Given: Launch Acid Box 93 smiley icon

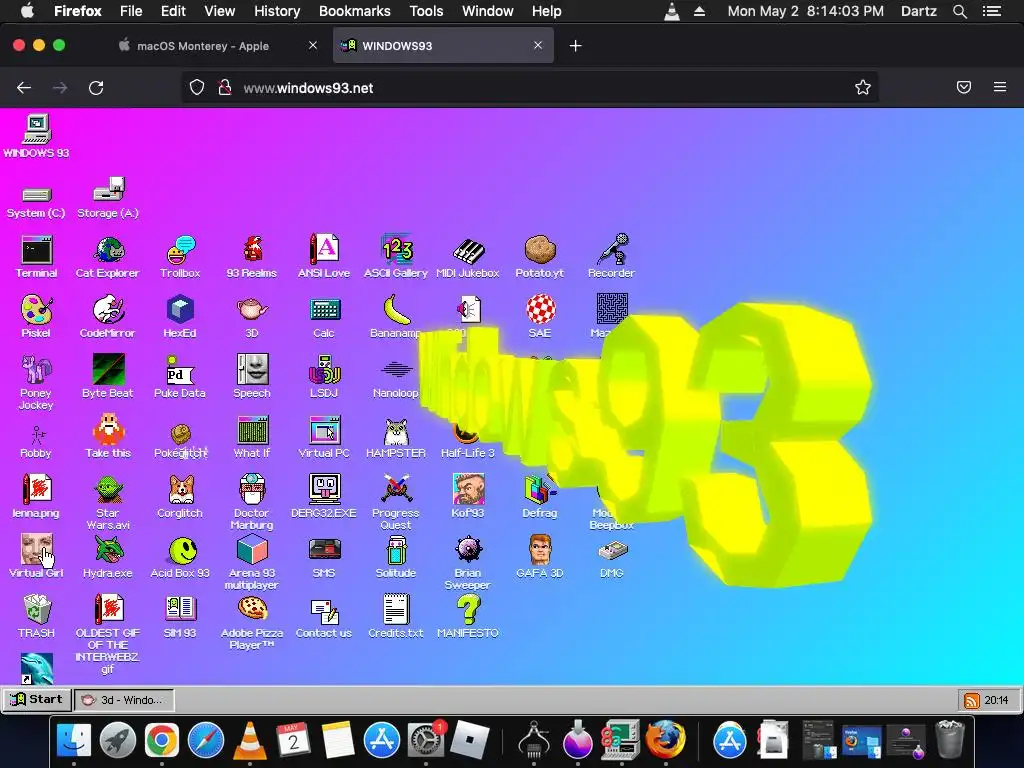Looking at the screenshot, I should click(182, 551).
